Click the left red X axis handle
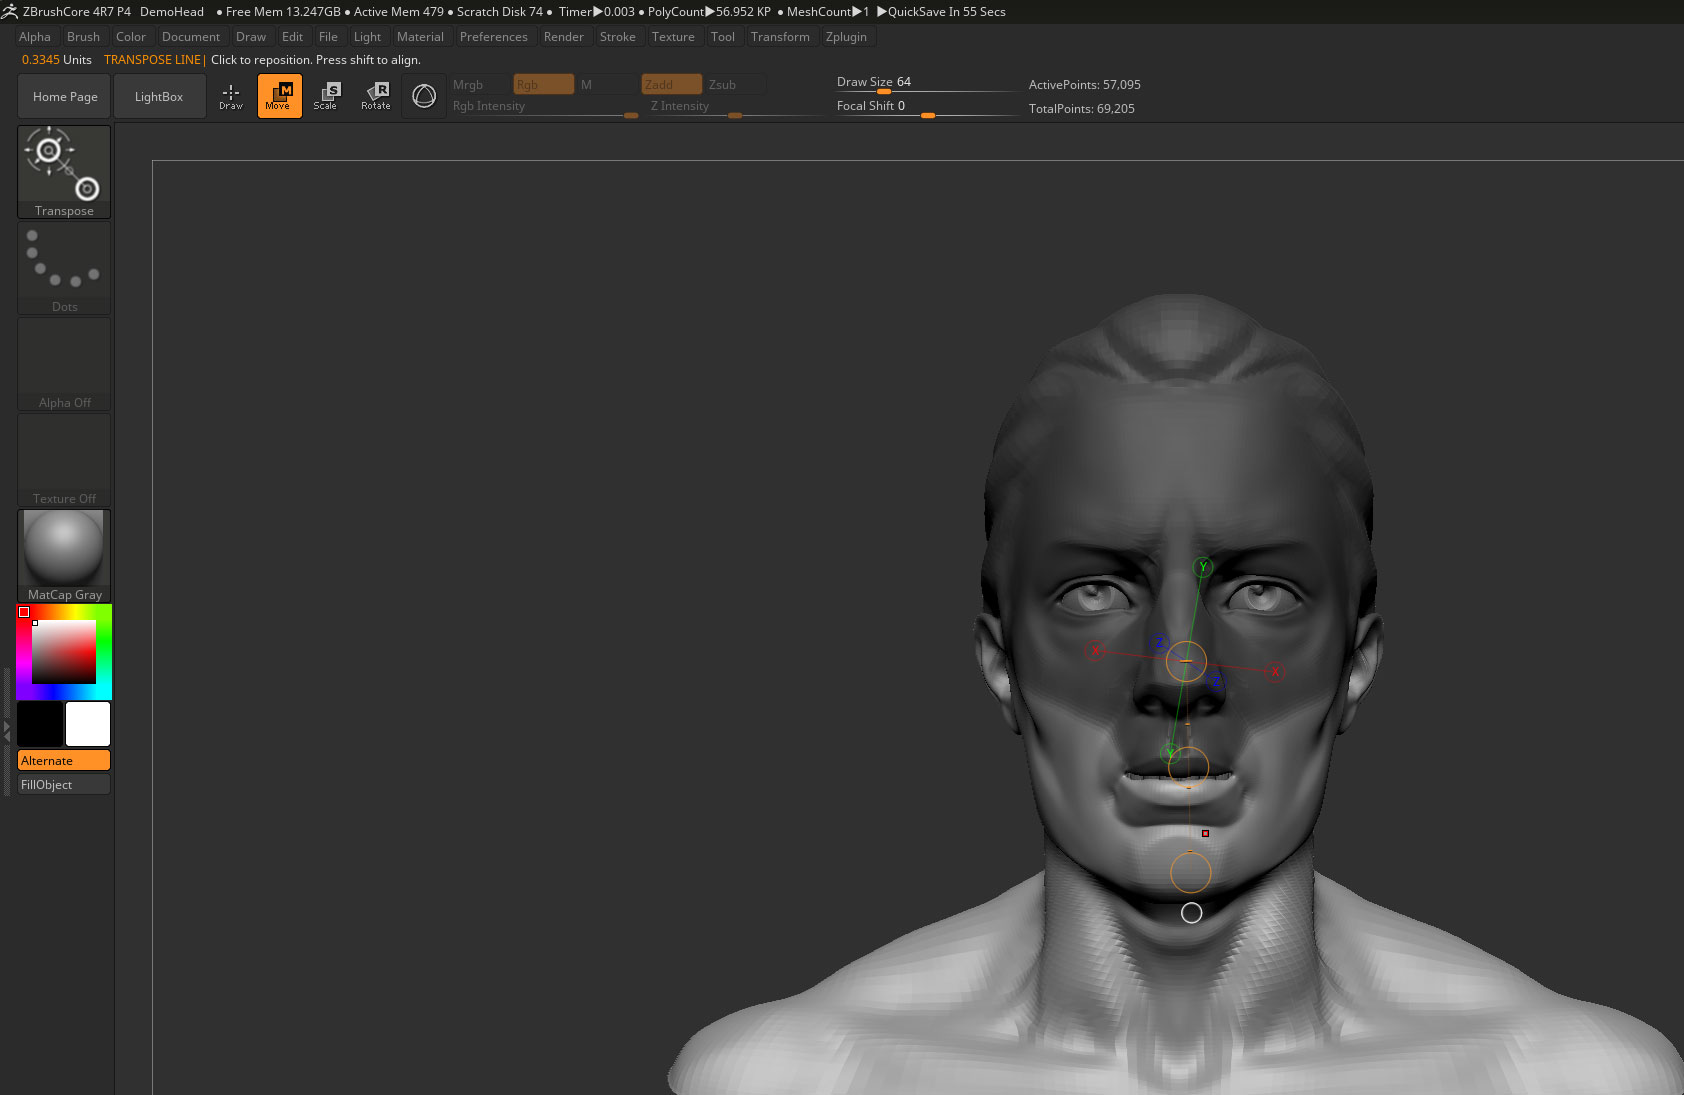1684x1095 pixels. [x=1095, y=651]
